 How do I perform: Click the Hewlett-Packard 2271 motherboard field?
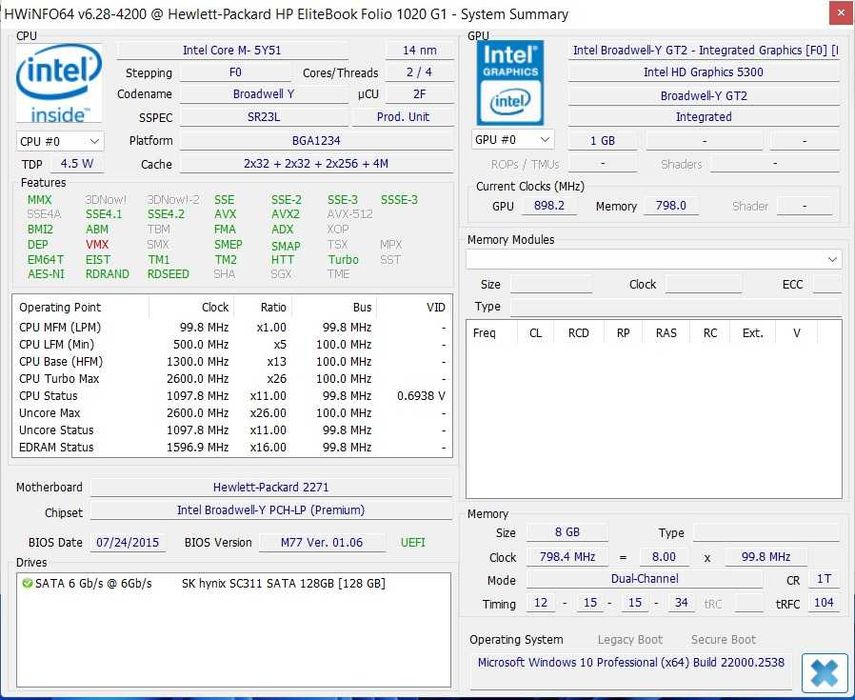click(271, 487)
